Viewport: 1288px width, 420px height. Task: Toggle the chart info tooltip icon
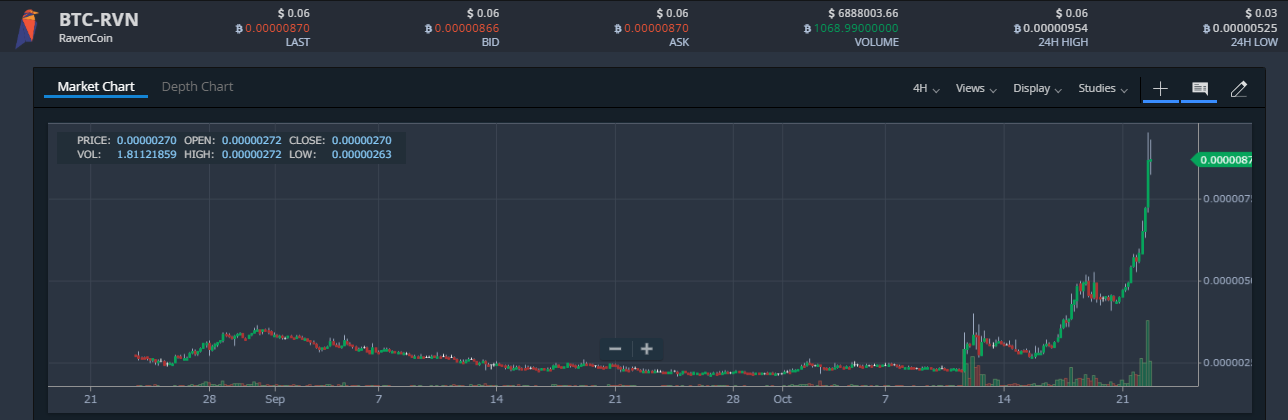coord(1199,88)
